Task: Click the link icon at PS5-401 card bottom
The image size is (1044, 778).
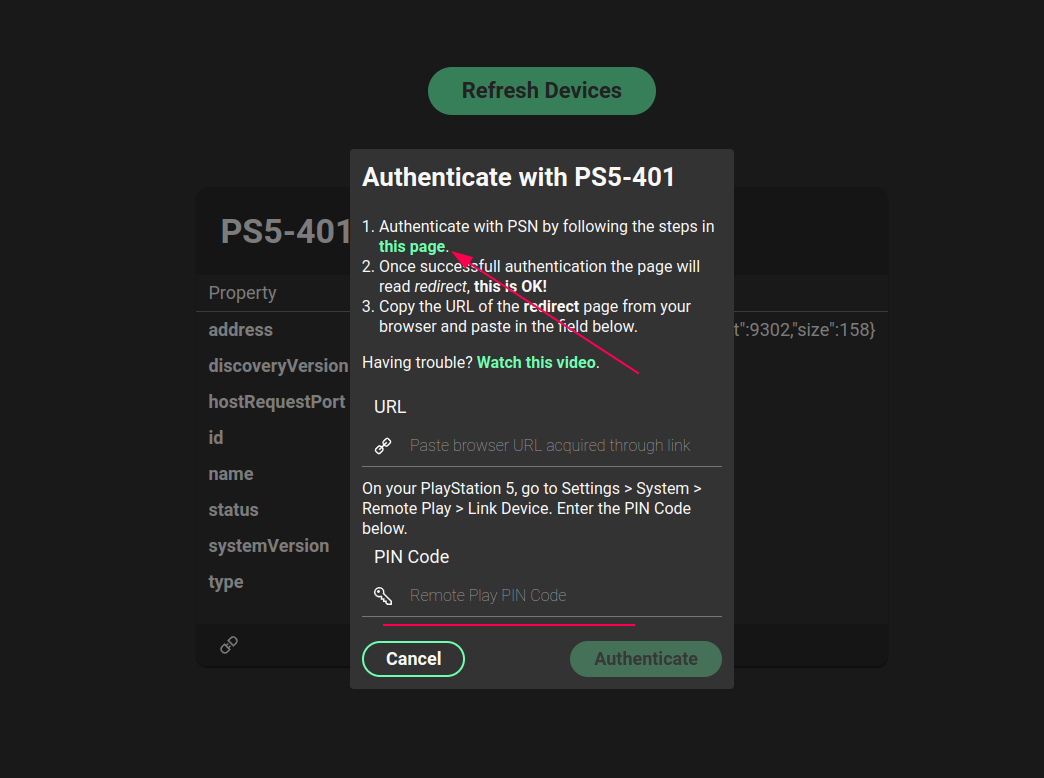Action: pyautogui.click(x=229, y=645)
